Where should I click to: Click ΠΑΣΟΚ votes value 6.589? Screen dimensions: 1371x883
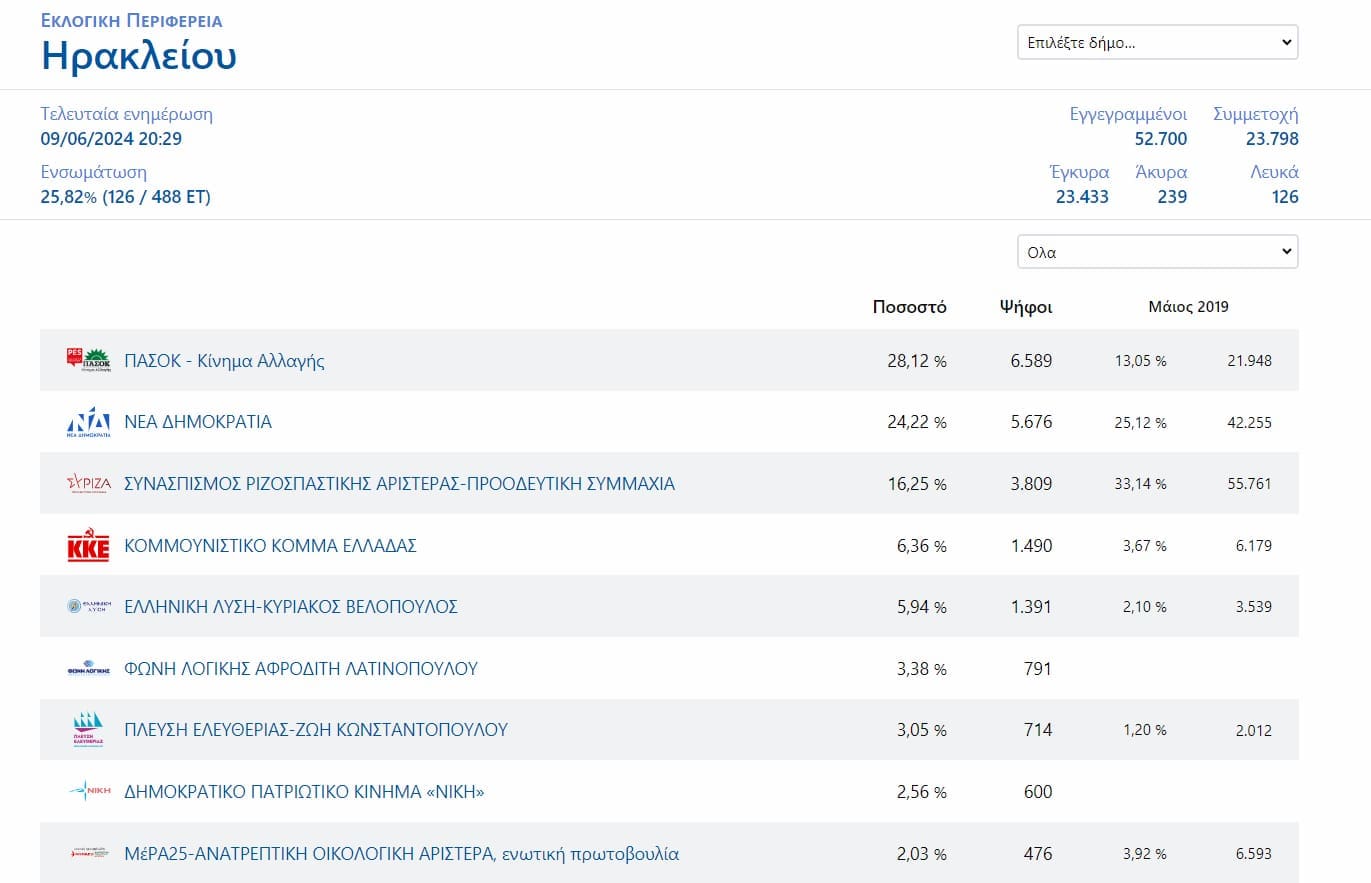coord(1031,361)
